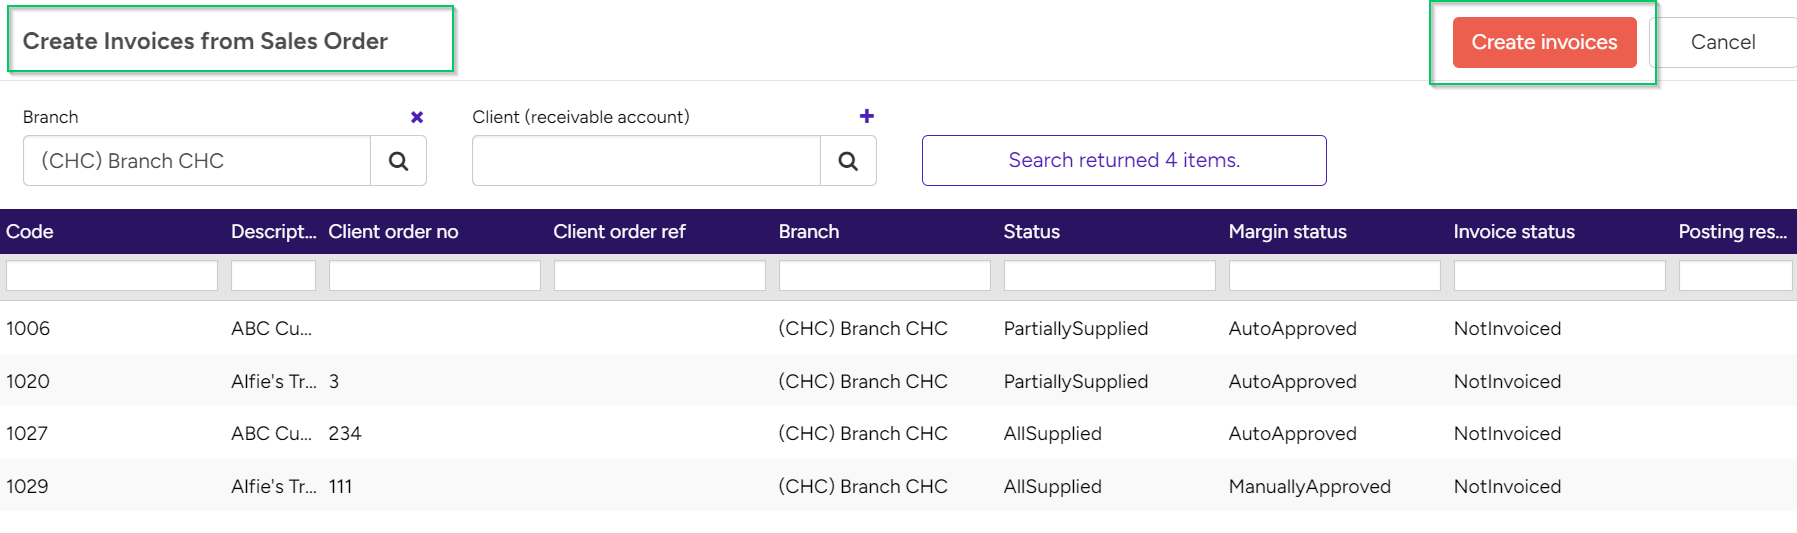Sort by the Client order ref header
The image size is (1797, 533).
(619, 231)
